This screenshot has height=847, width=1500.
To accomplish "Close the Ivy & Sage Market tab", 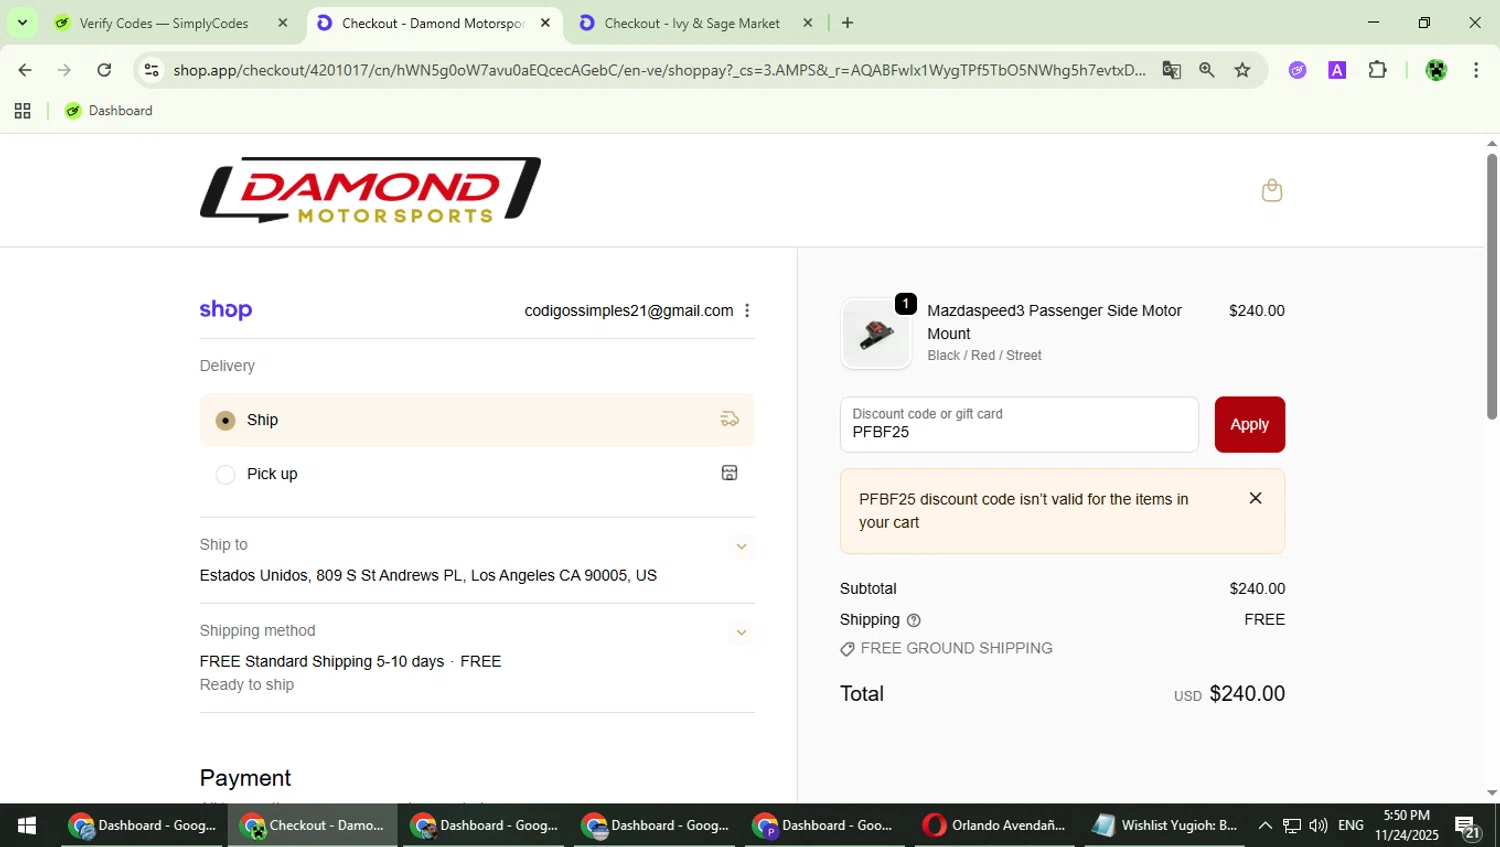I will [808, 23].
